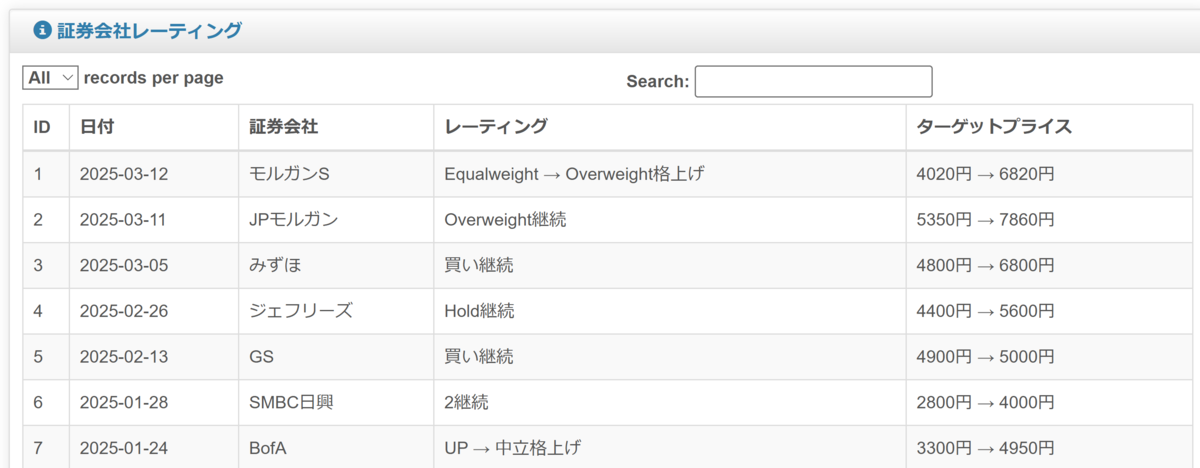
Task: Click ID cell 1 in モルガンS row
Action: pos(46,174)
